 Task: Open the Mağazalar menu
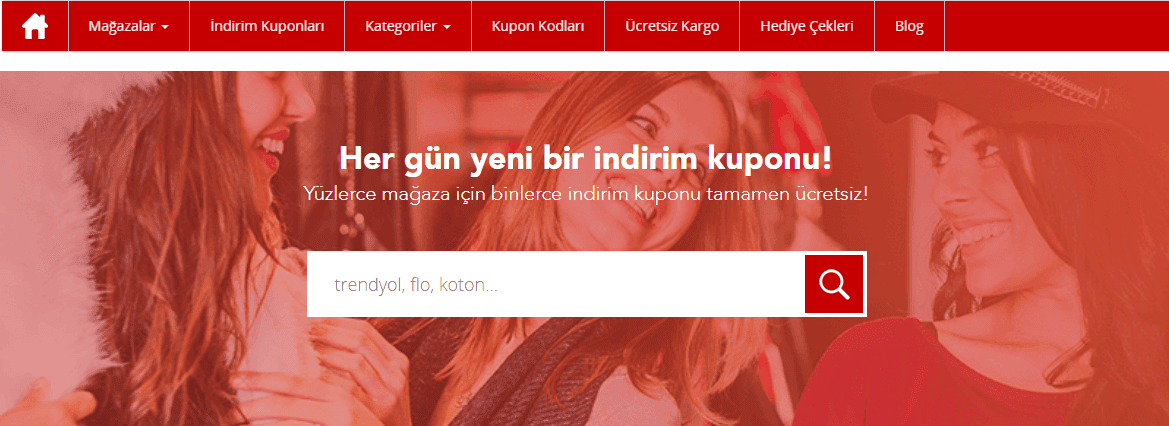(121, 26)
